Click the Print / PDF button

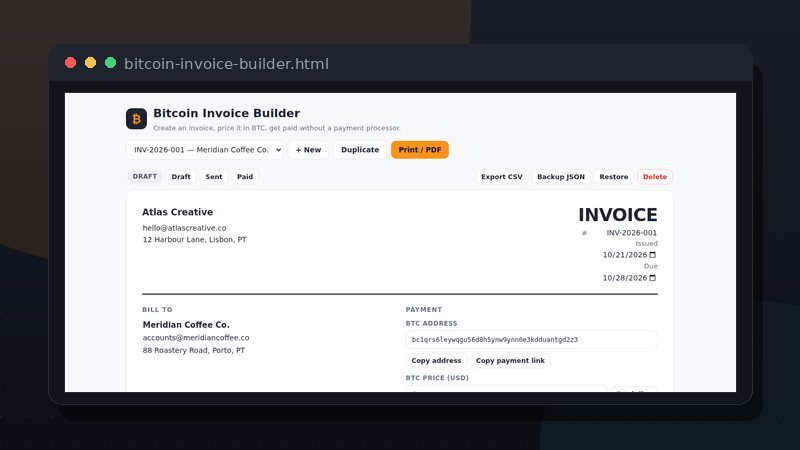[419, 149]
